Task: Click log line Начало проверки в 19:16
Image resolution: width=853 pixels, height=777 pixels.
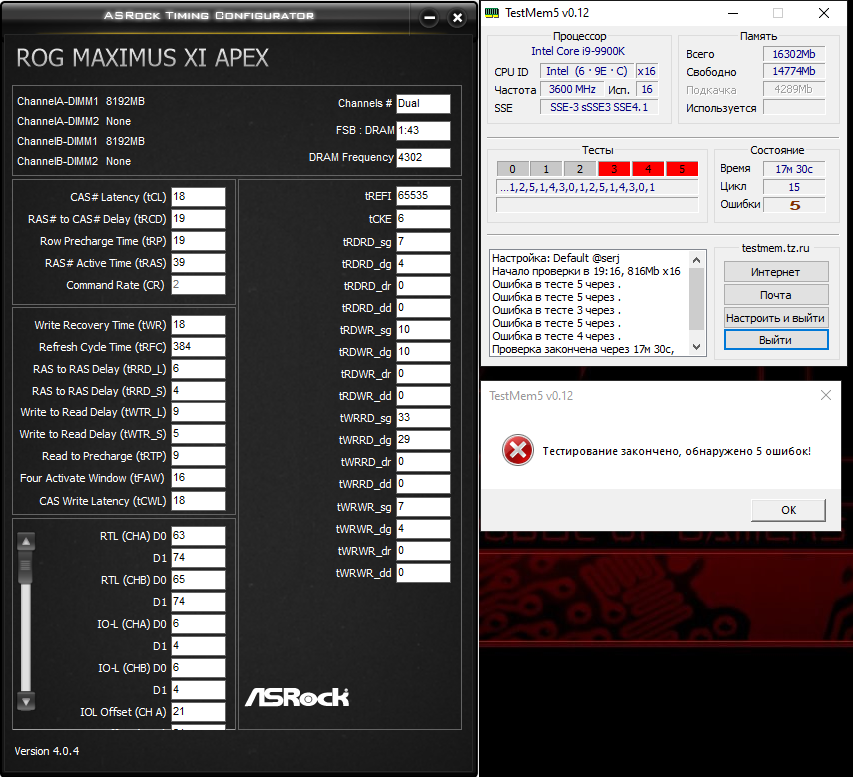Action: (x=586, y=271)
